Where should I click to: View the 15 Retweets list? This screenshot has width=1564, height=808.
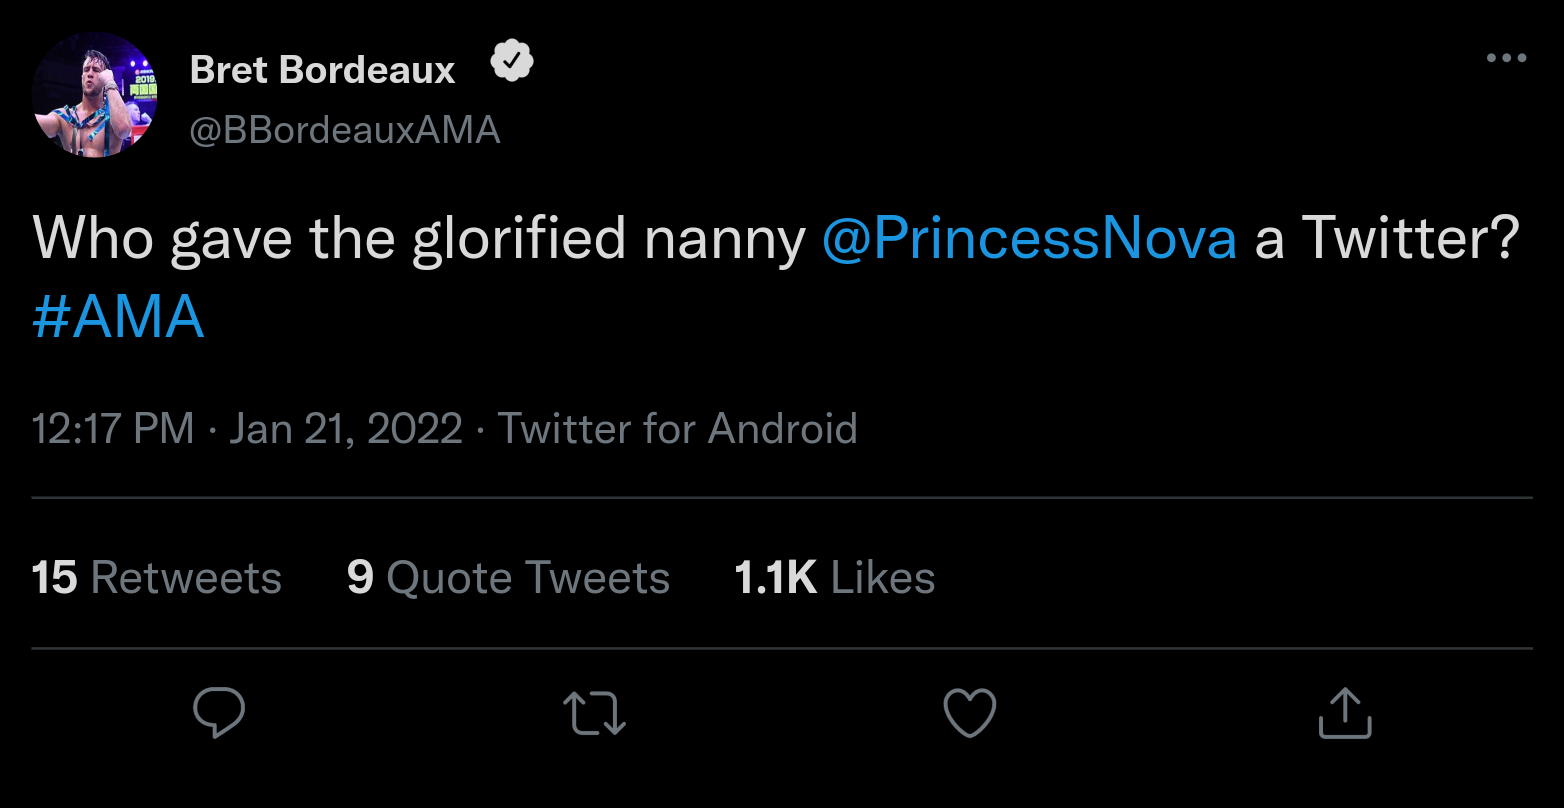157,578
